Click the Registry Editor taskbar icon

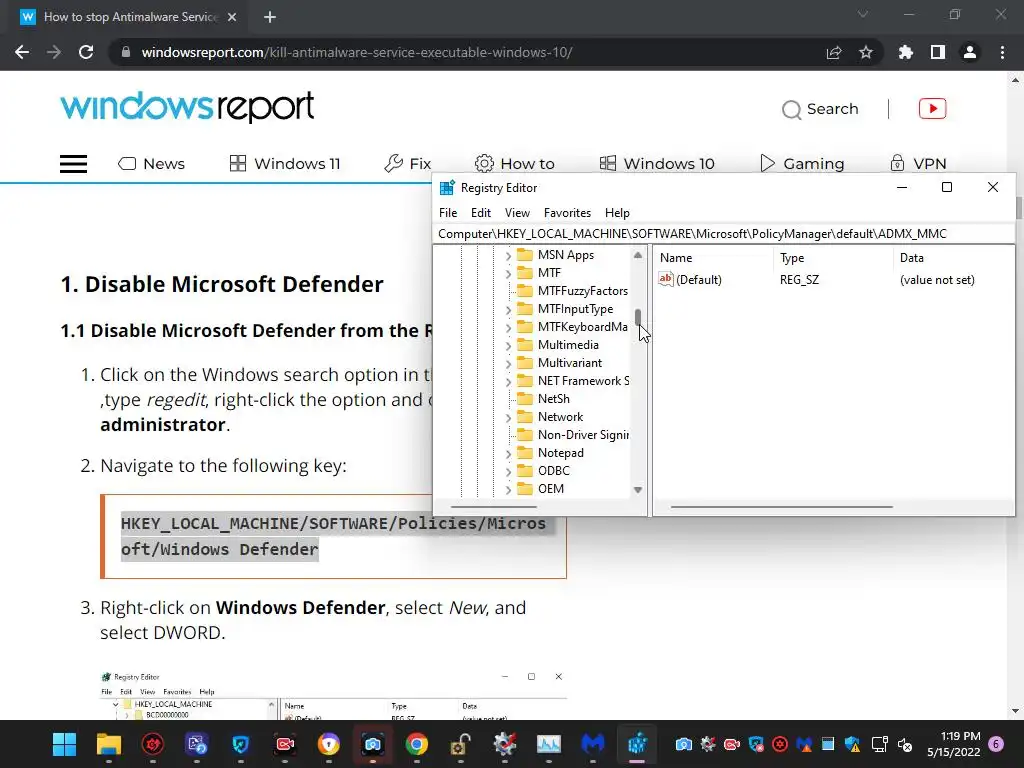coord(637,744)
